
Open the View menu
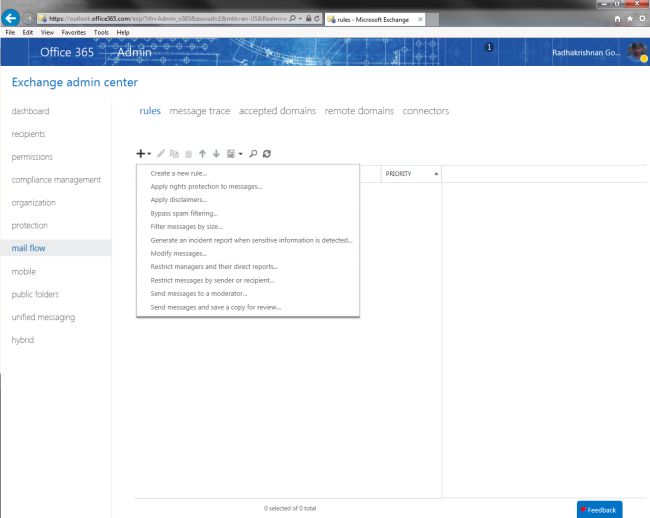47,32
